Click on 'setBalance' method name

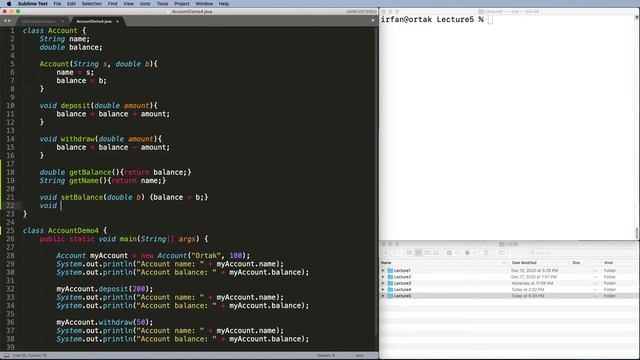(x=82, y=197)
